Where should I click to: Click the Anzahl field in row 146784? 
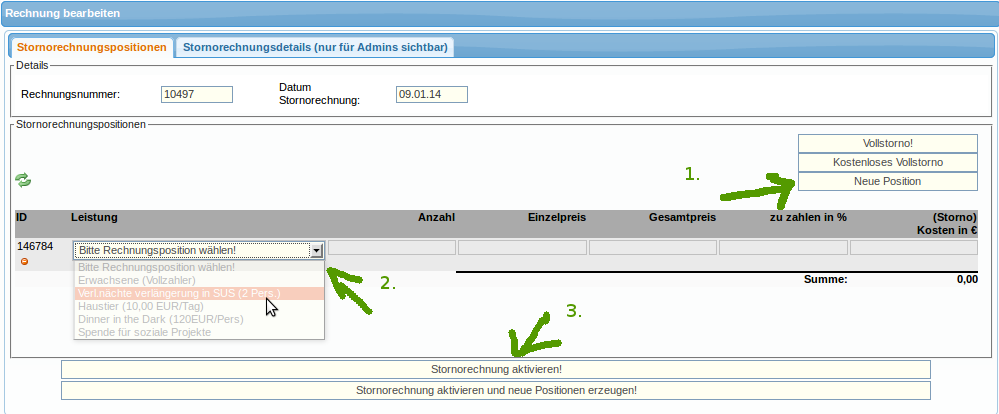point(392,248)
